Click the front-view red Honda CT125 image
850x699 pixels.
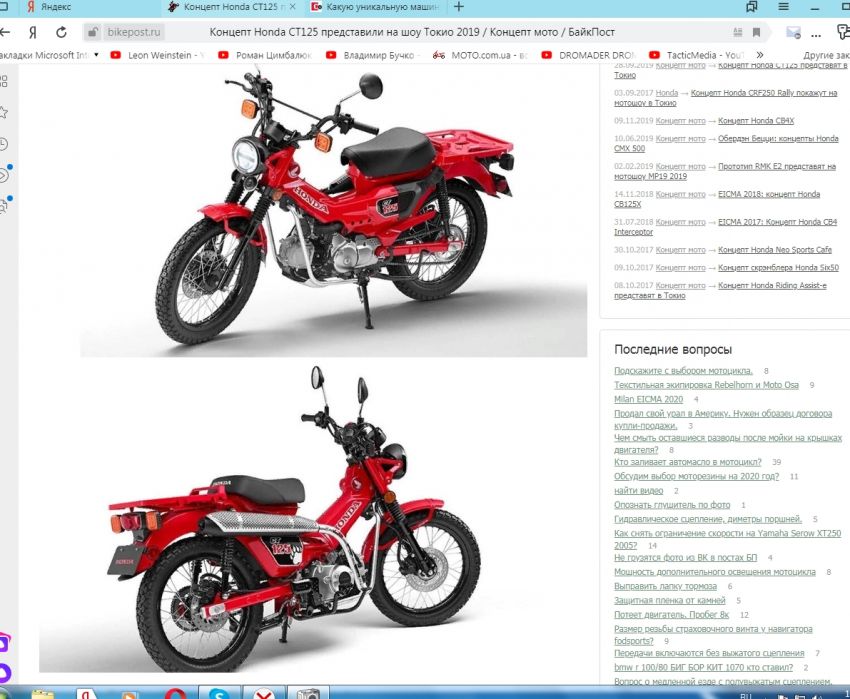pyautogui.click(x=333, y=212)
